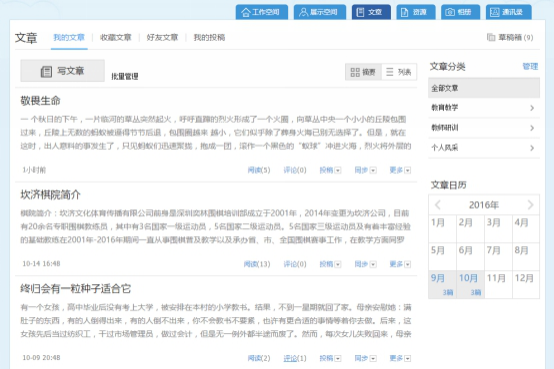Select the 我的投稿 tab
Image resolution: width=554 pixels, height=369 pixels.
tap(209, 37)
